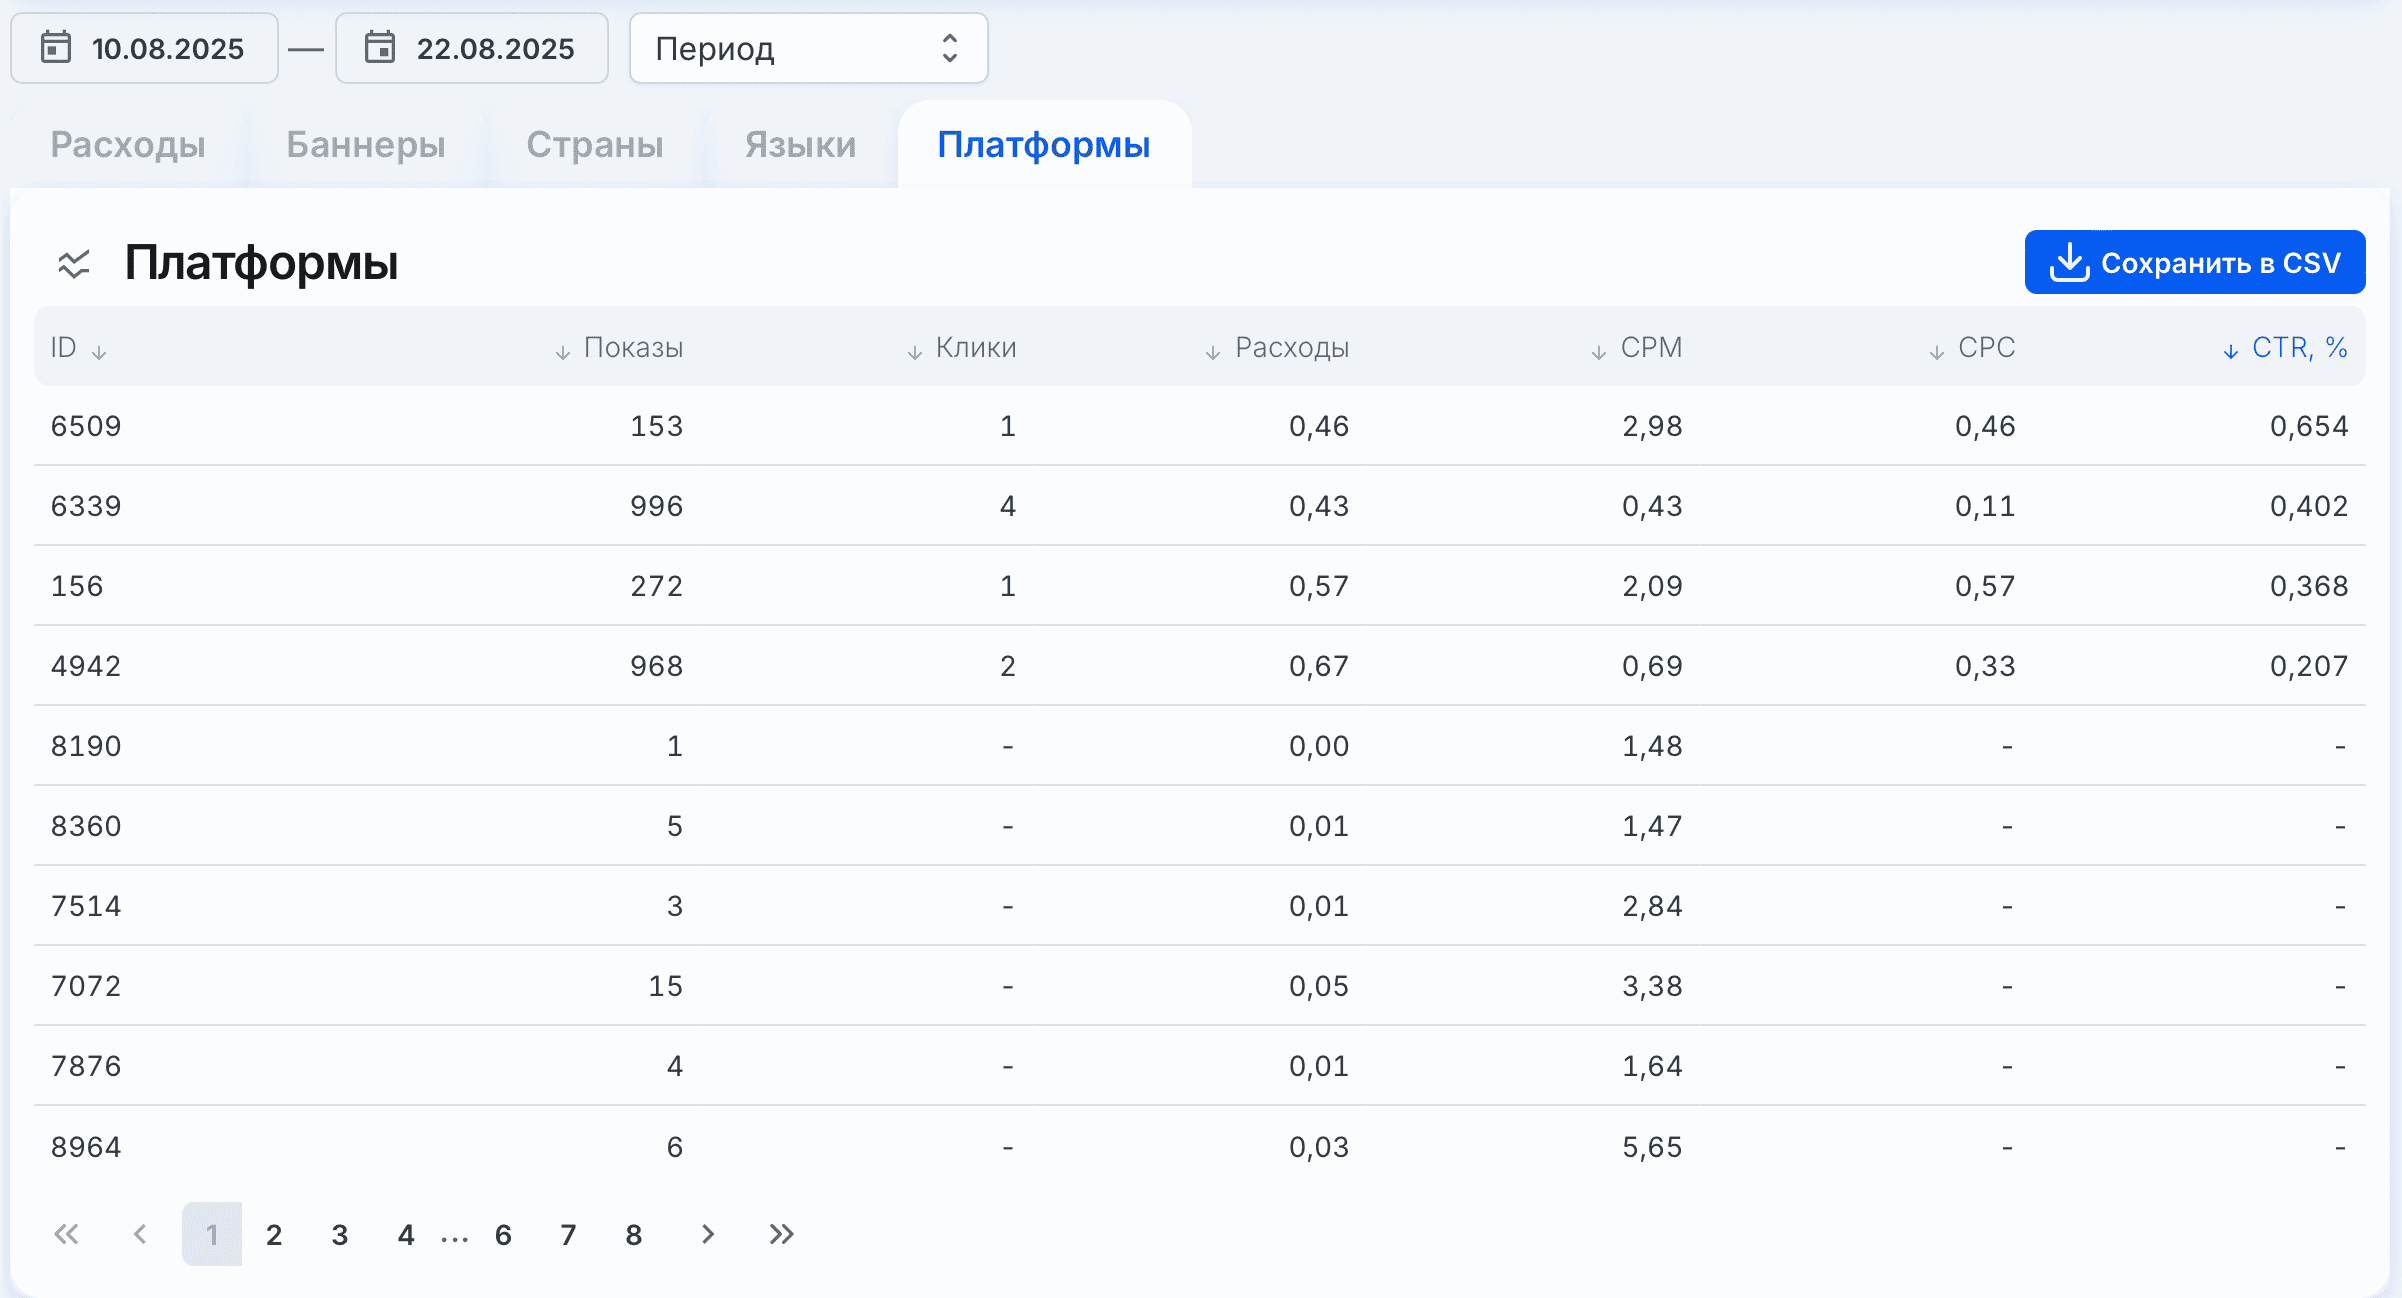Go to page 8
The image size is (2402, 1298).
(634, 1235)
